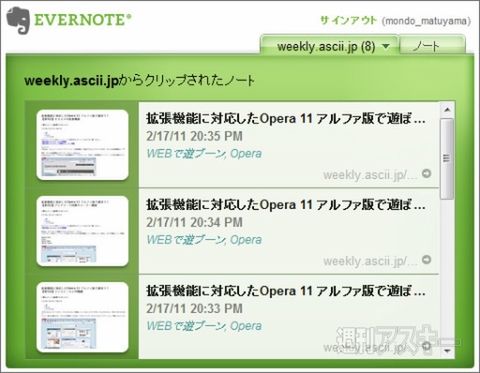Click the go-arrow icon on the 20:35 PM note
Screen dimensions: 480x373
[426, 173]
